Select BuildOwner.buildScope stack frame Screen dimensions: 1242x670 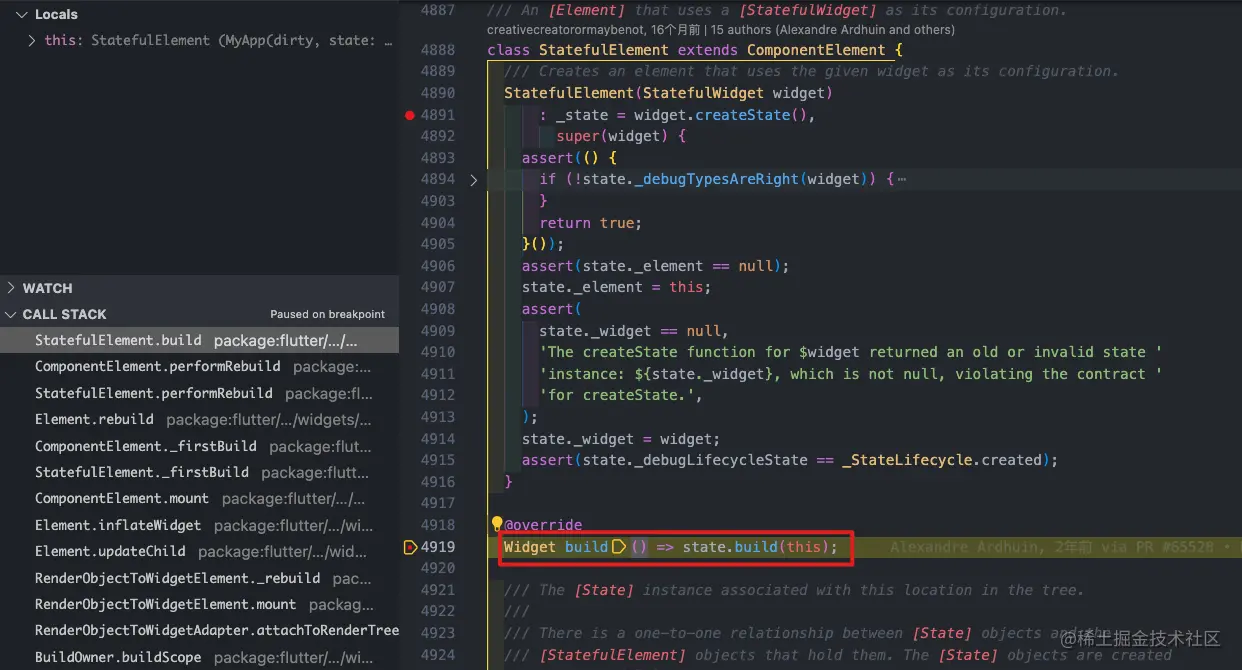pyautogui.click(x=200, y=657)
